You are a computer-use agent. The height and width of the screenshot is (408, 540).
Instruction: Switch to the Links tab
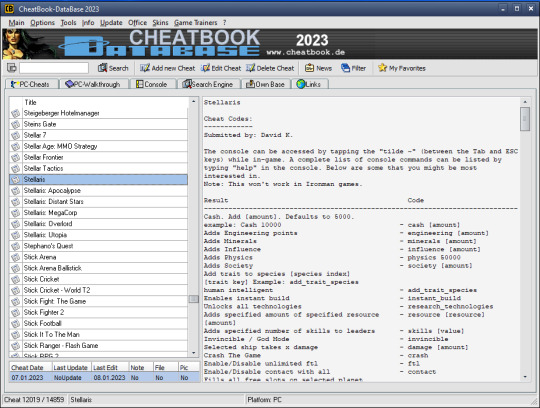(x=309, y=84)
